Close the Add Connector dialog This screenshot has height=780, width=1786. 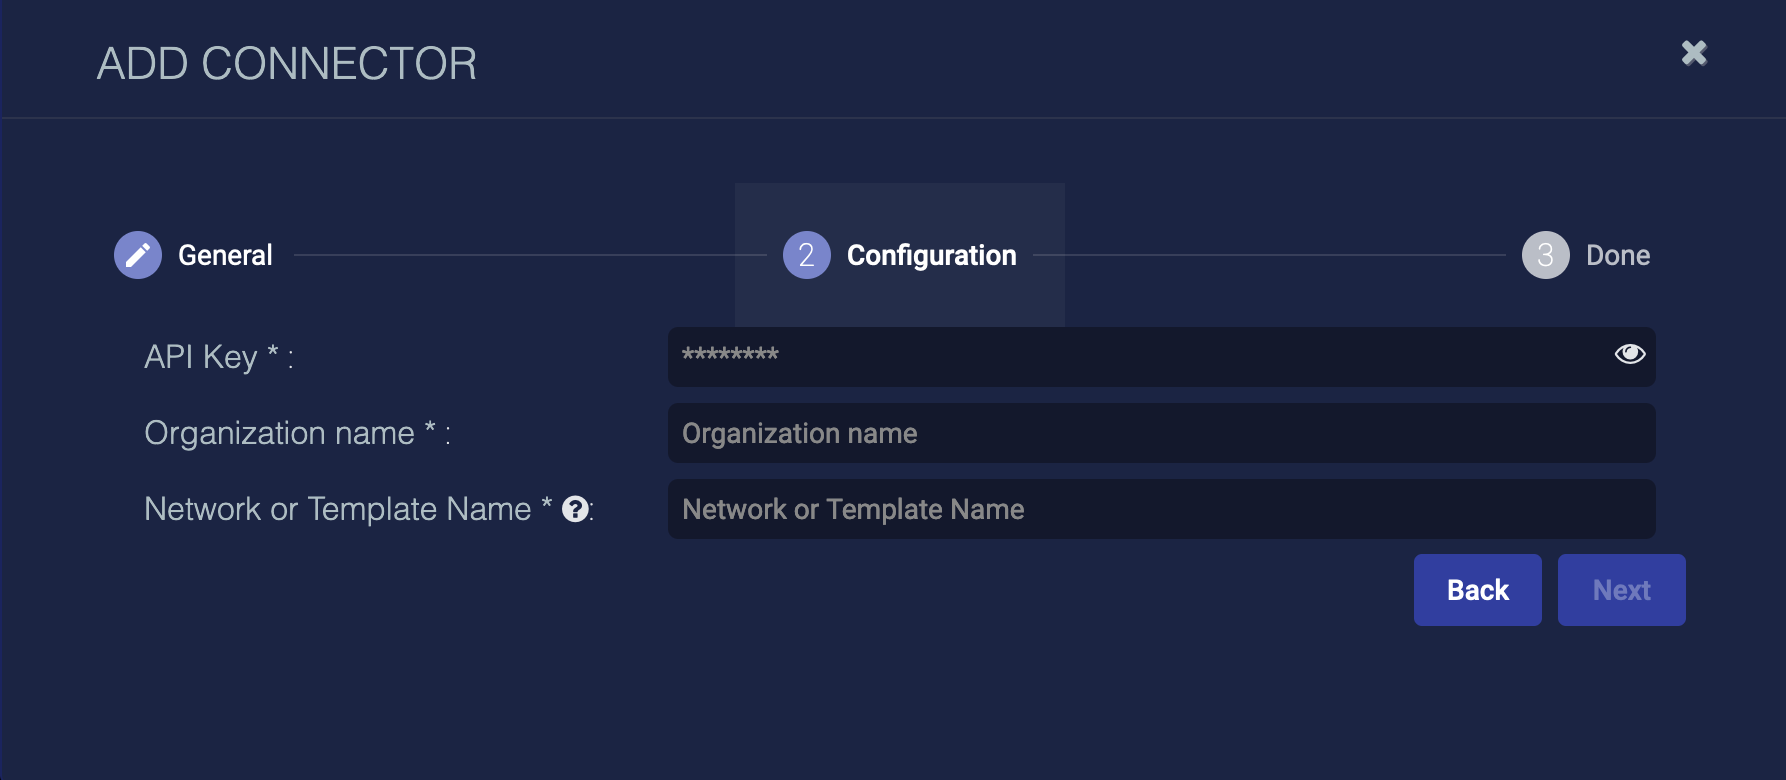(1694, 53)
